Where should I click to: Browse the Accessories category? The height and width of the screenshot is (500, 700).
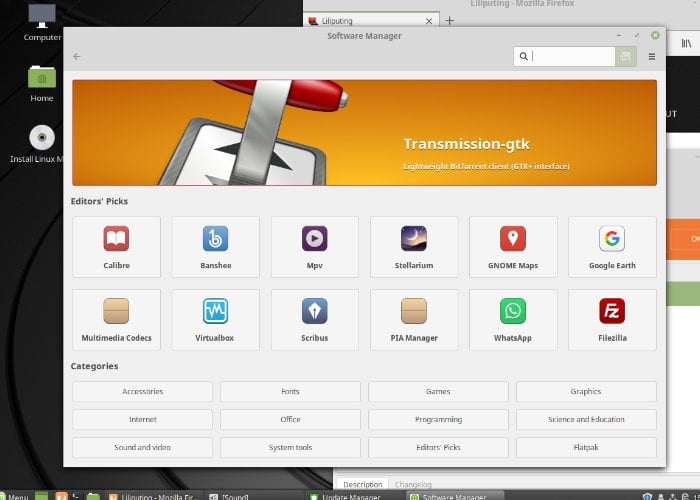(x=142, y=391)
